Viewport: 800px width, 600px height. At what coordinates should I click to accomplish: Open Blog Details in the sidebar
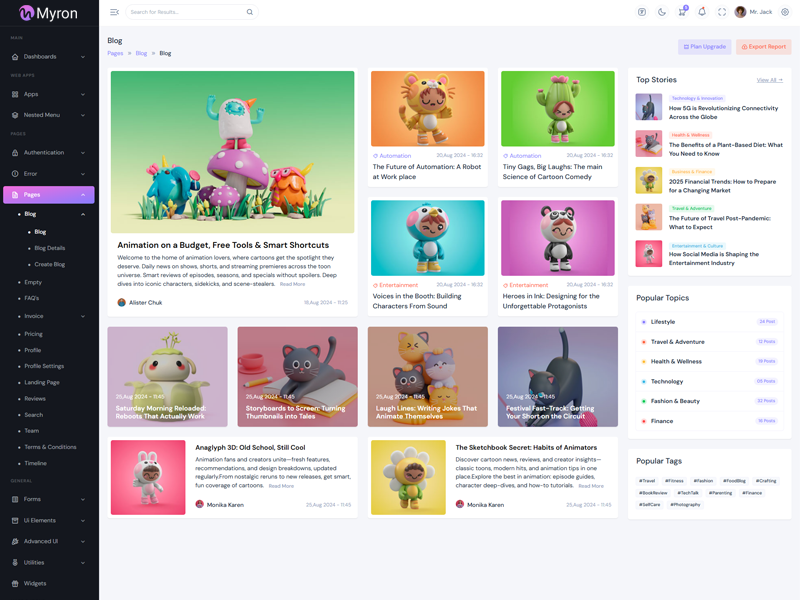49,248
